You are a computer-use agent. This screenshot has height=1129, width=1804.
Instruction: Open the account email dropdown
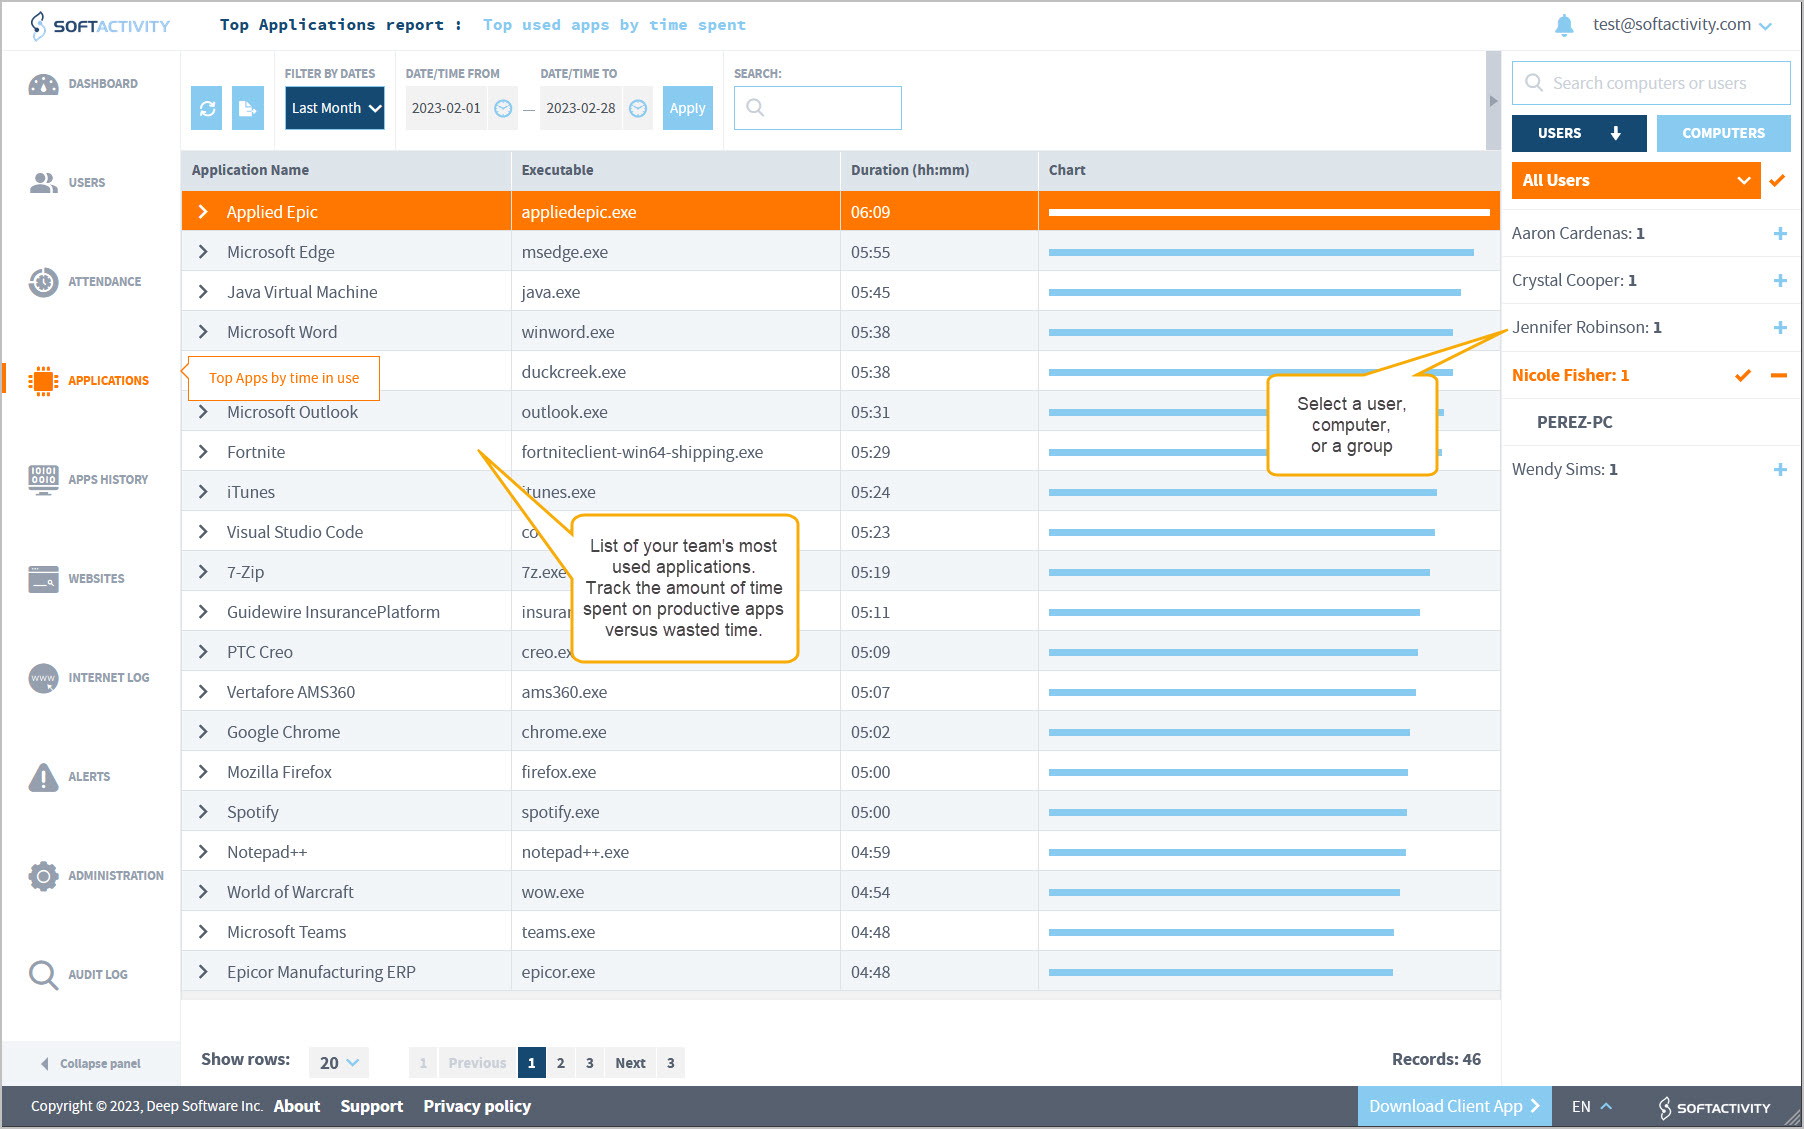[1683, 25]
